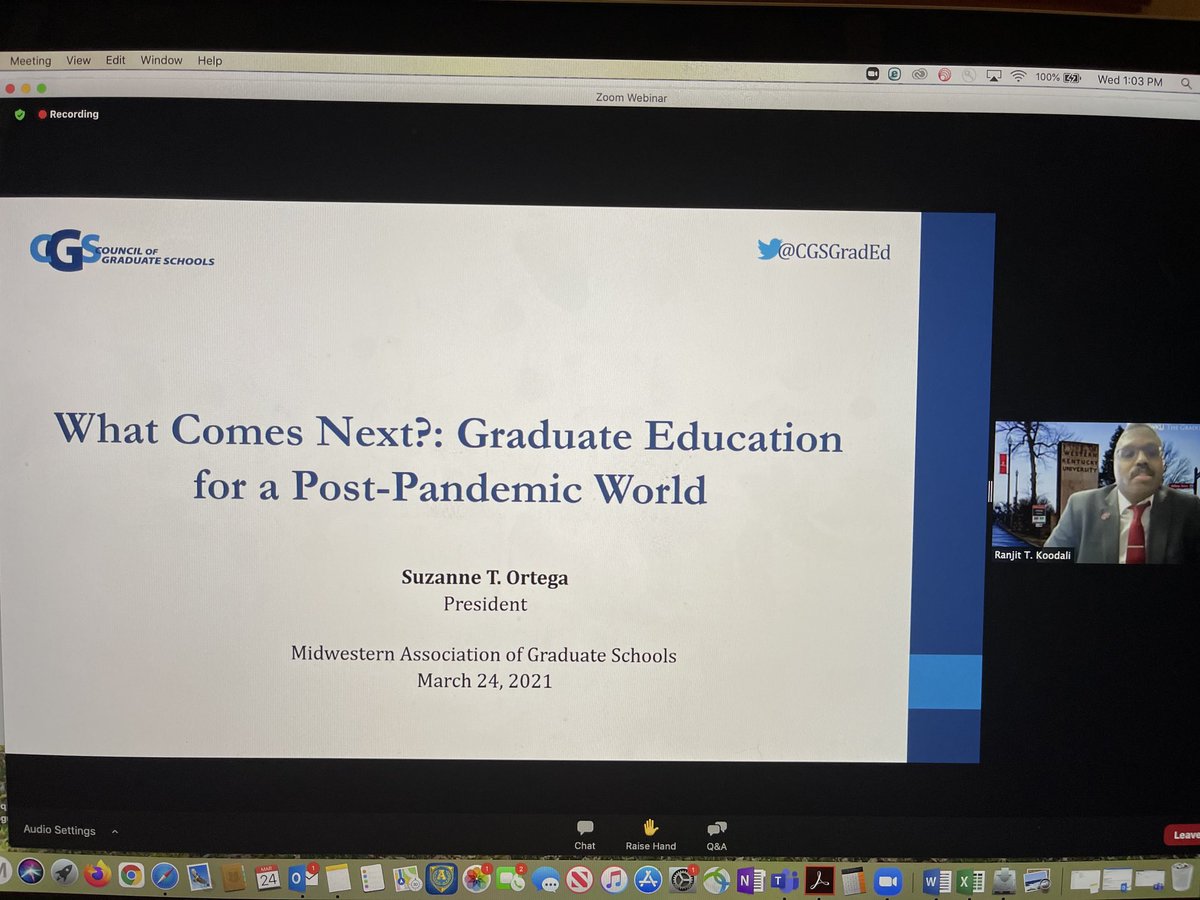Open Apple News from the Dock

[580, 880]
